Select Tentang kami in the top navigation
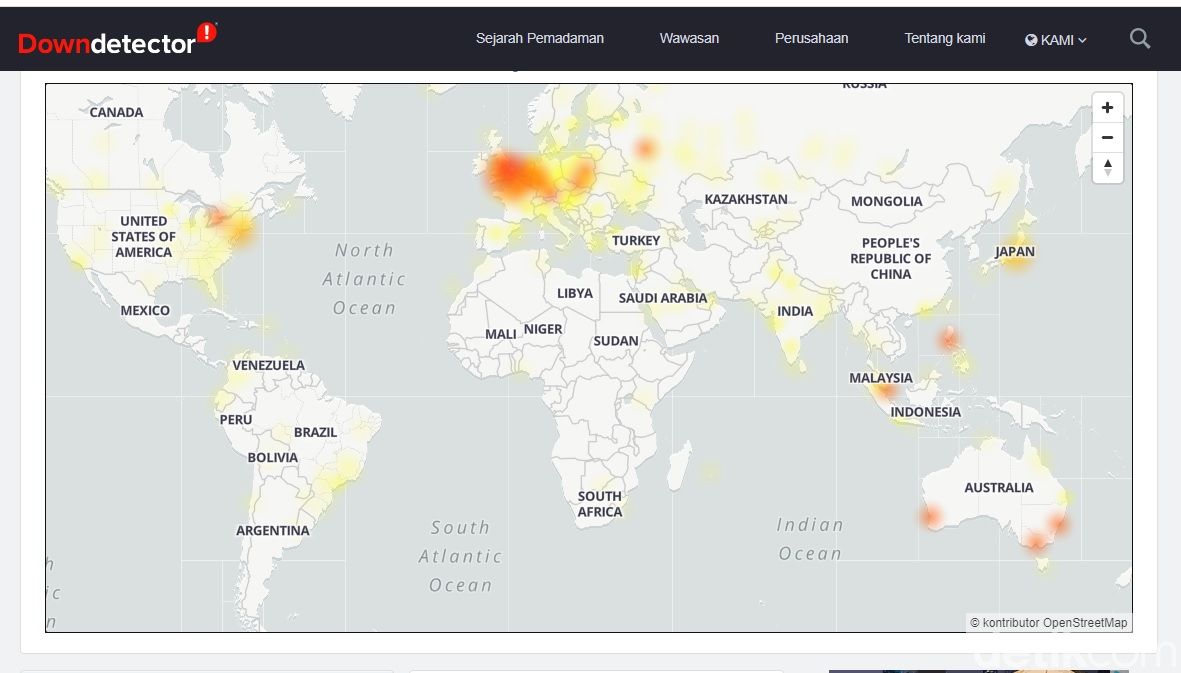Screen dimensions: 1181x673 pyautogui.click(x=944, y=38)
